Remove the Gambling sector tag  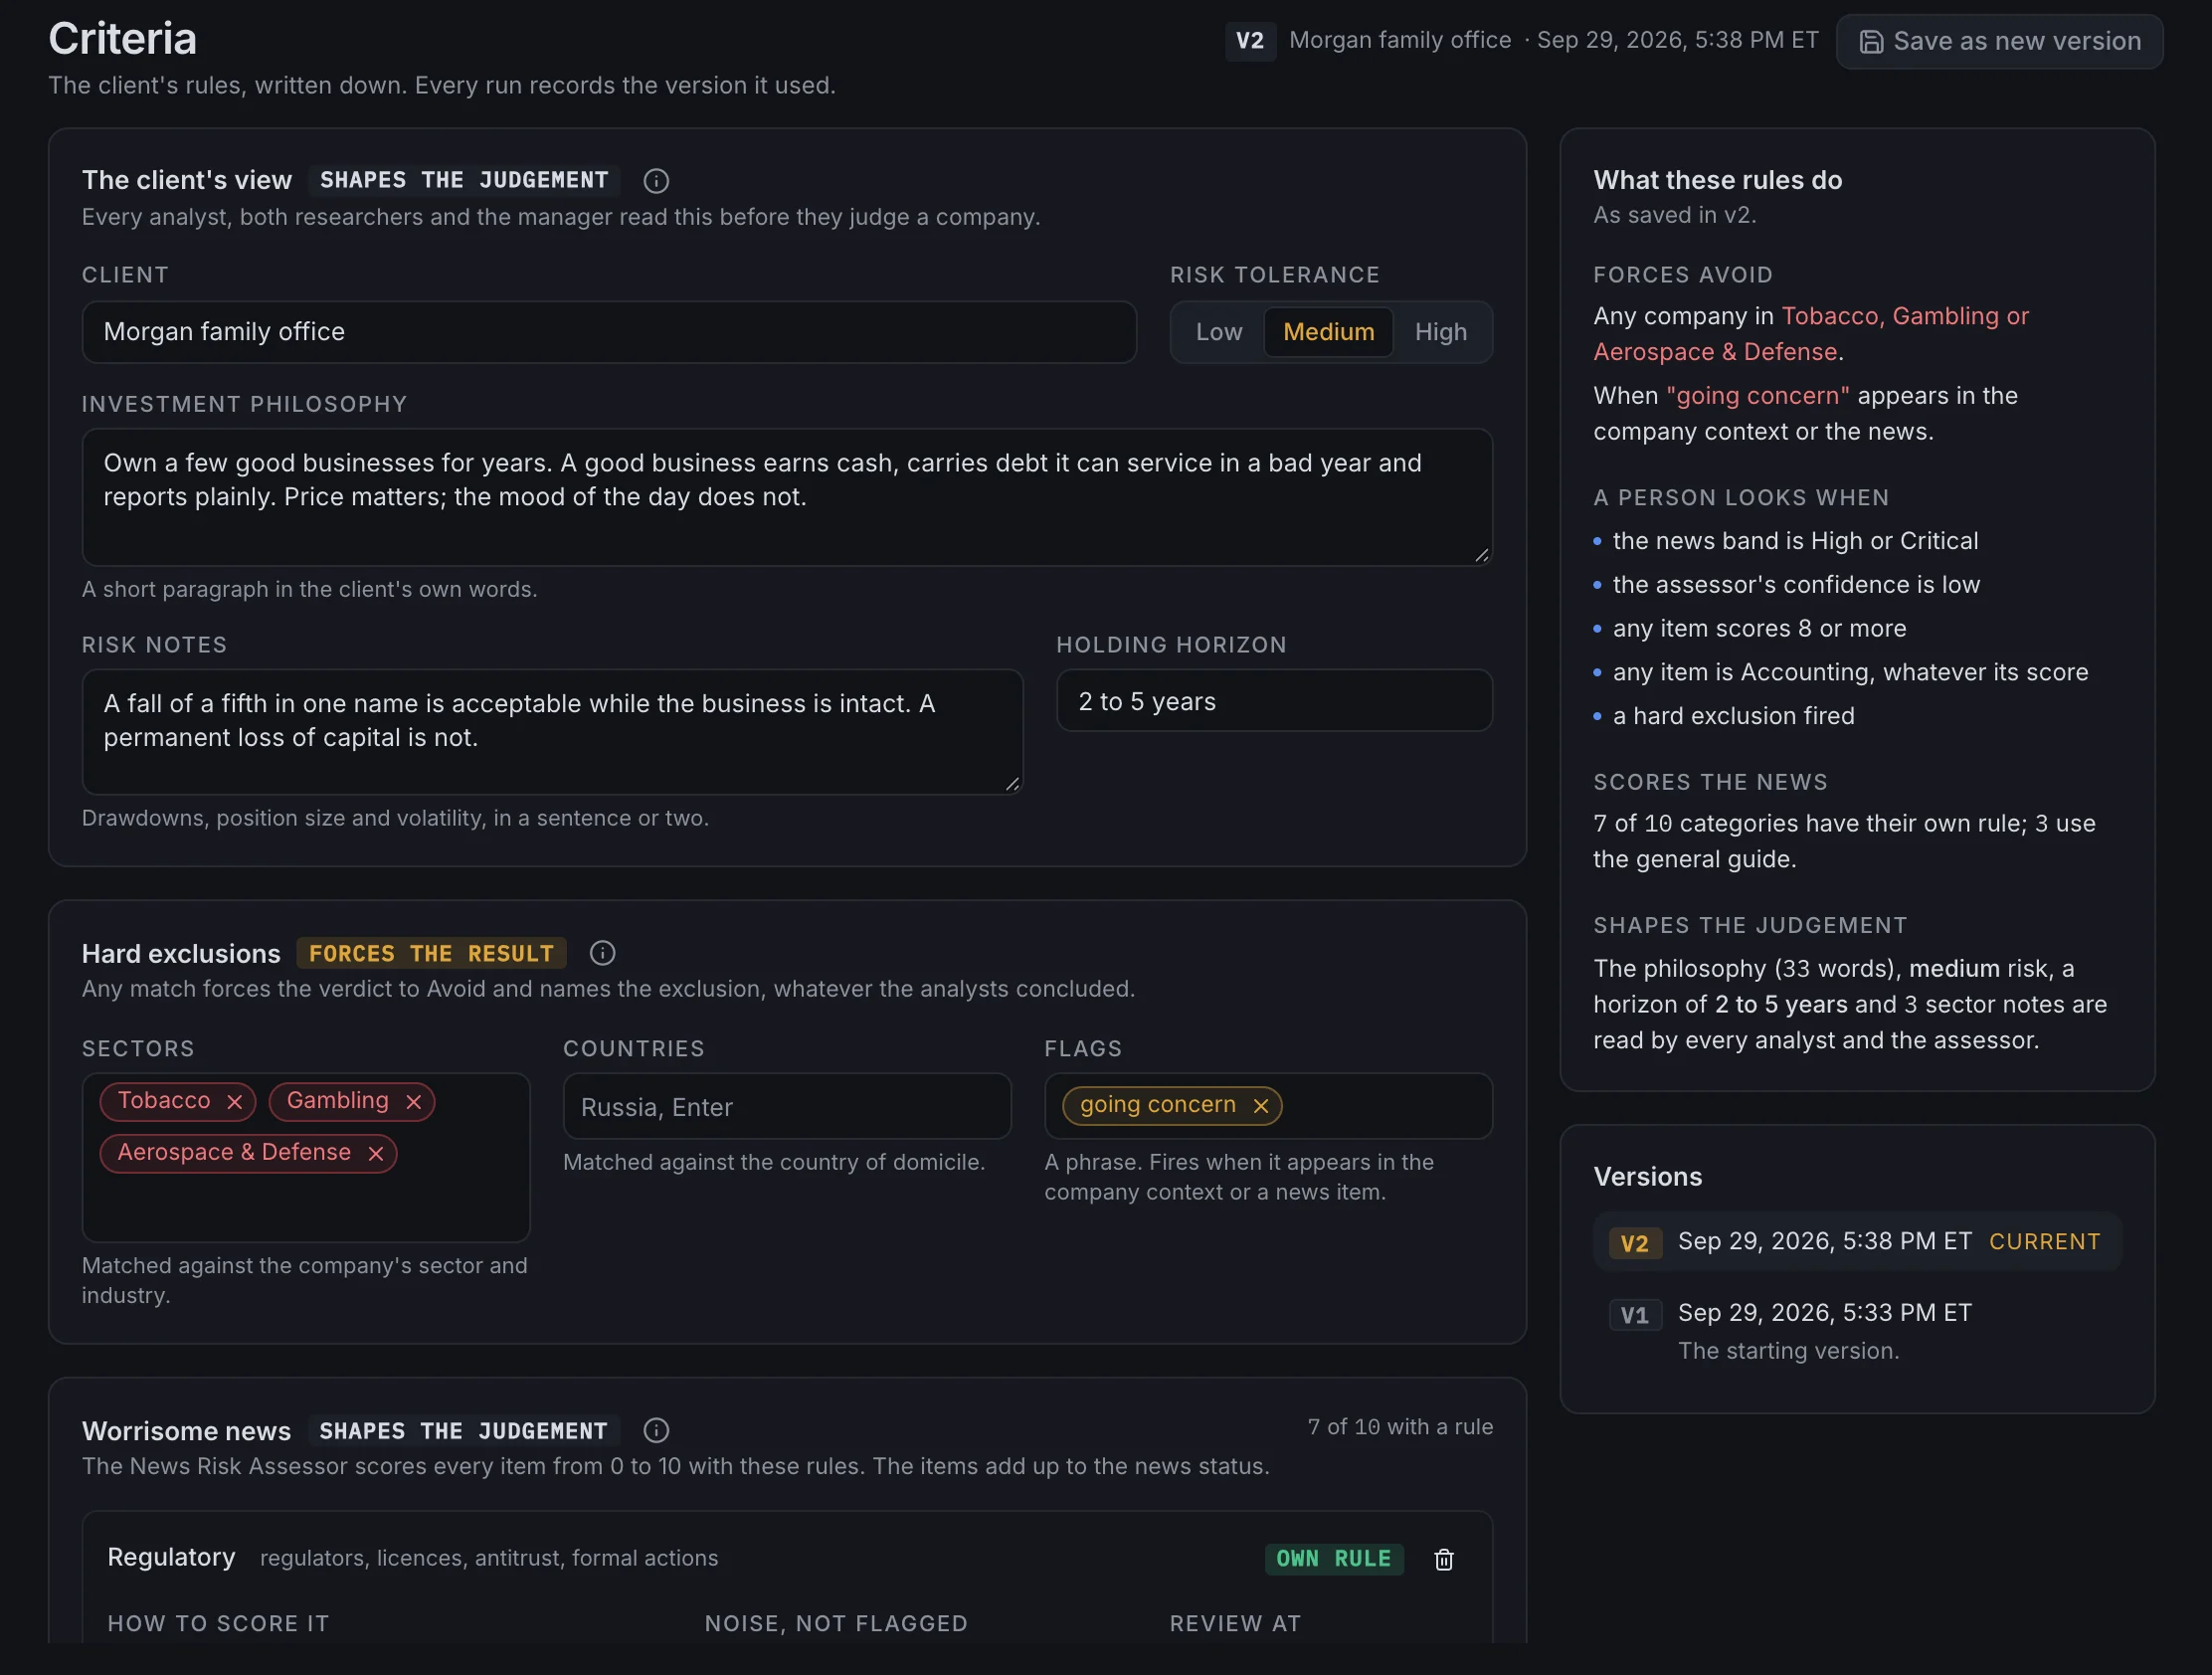413,1102
